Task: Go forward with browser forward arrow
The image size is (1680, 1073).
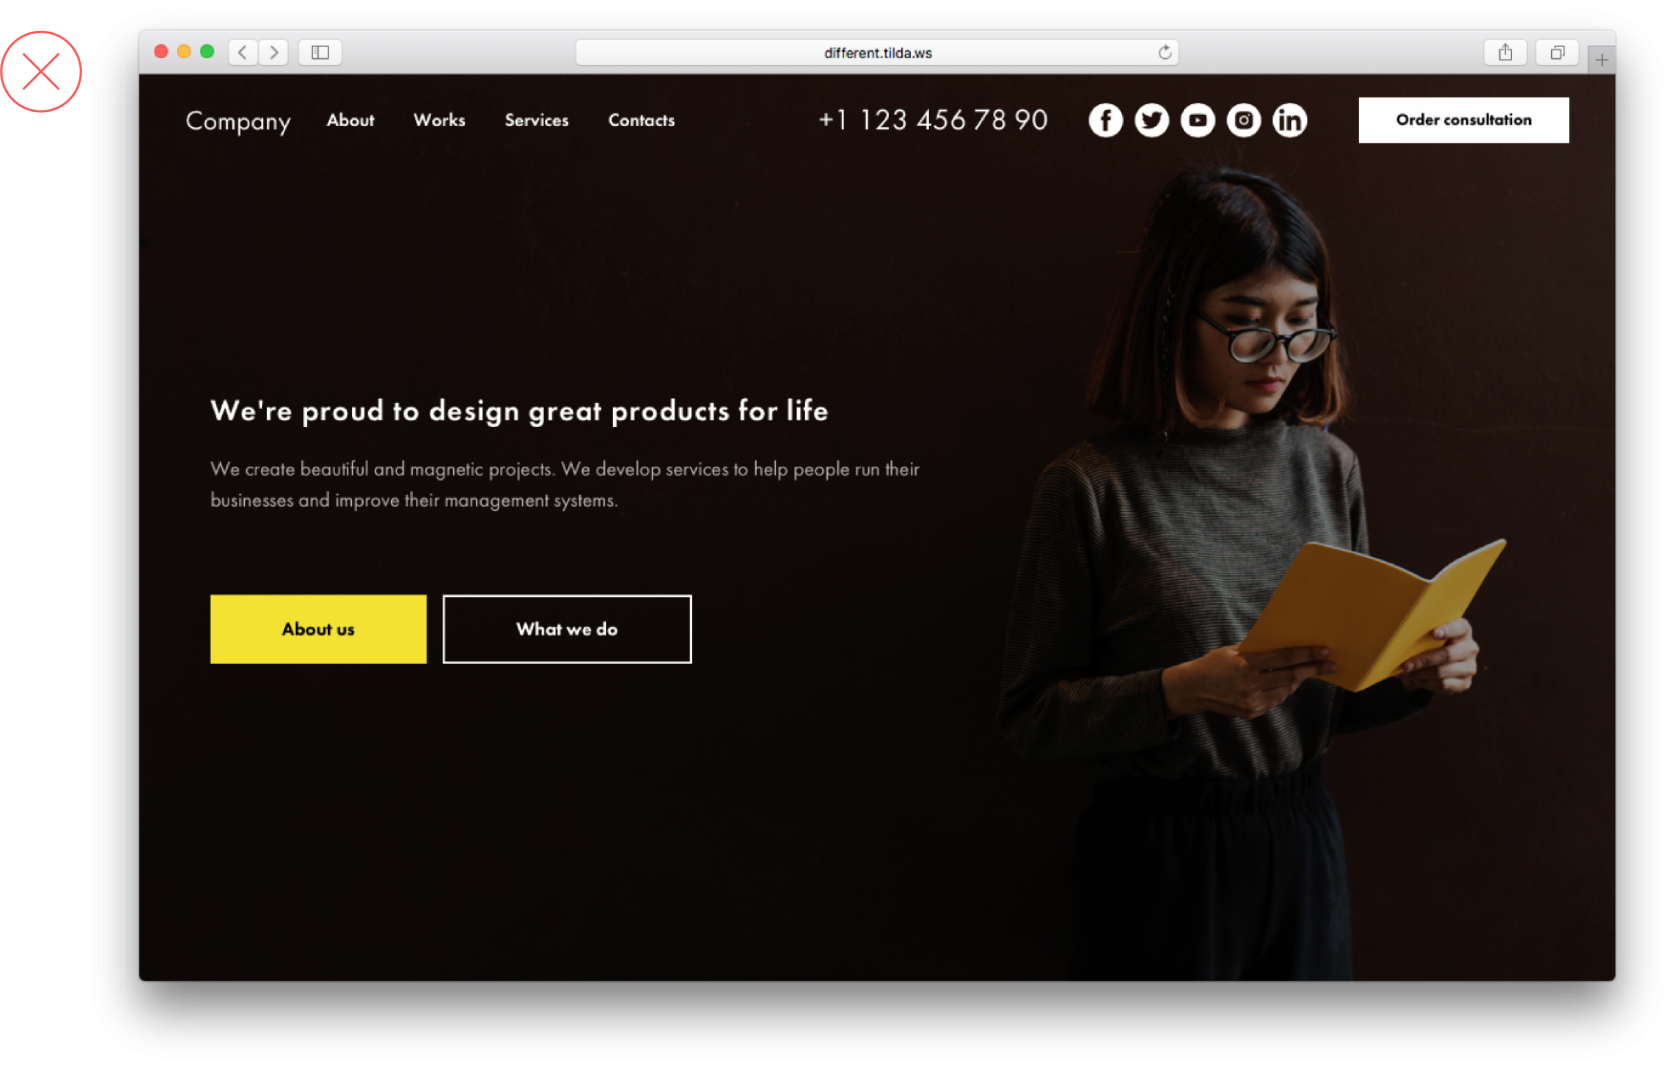Action: coord(274,52)
